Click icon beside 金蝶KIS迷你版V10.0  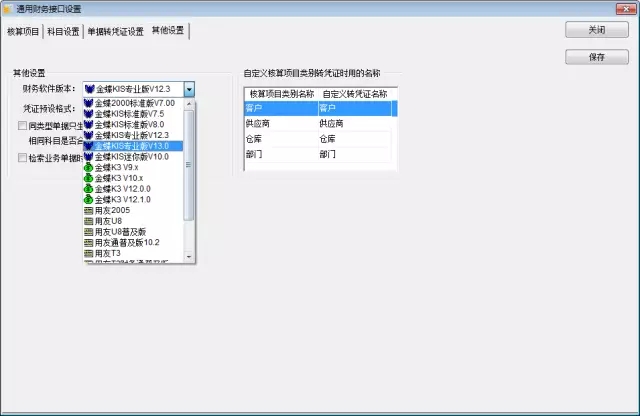click(89, 157)
